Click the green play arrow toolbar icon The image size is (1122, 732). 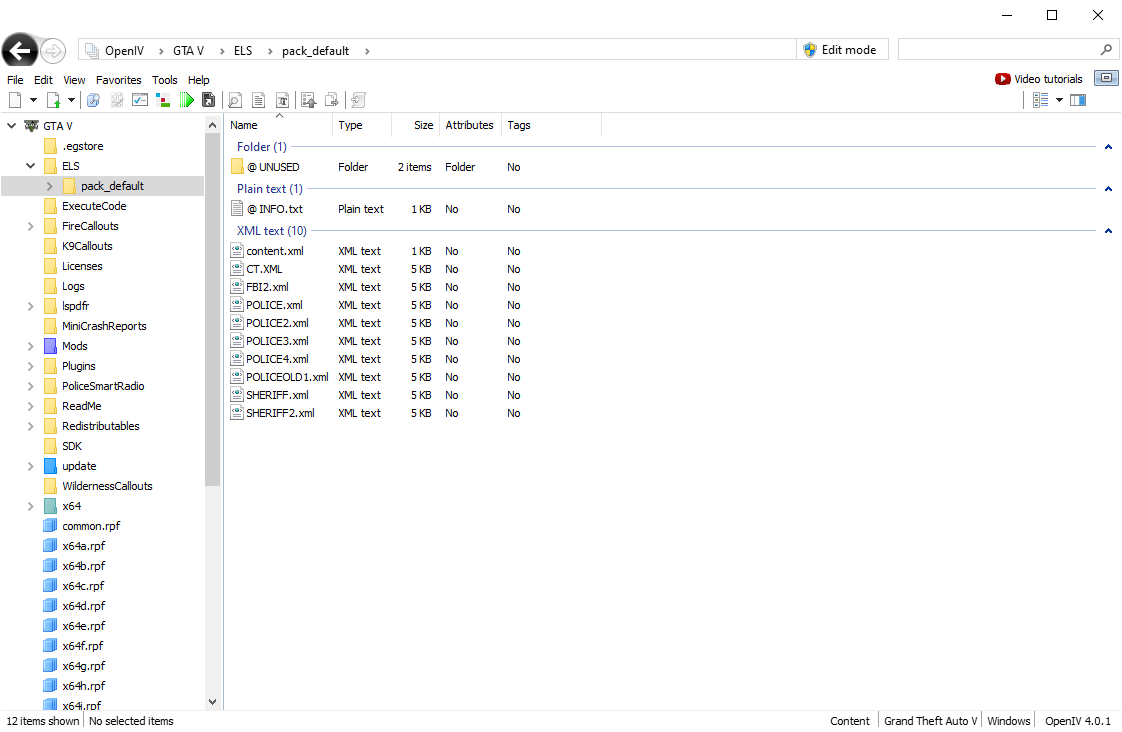187,100
